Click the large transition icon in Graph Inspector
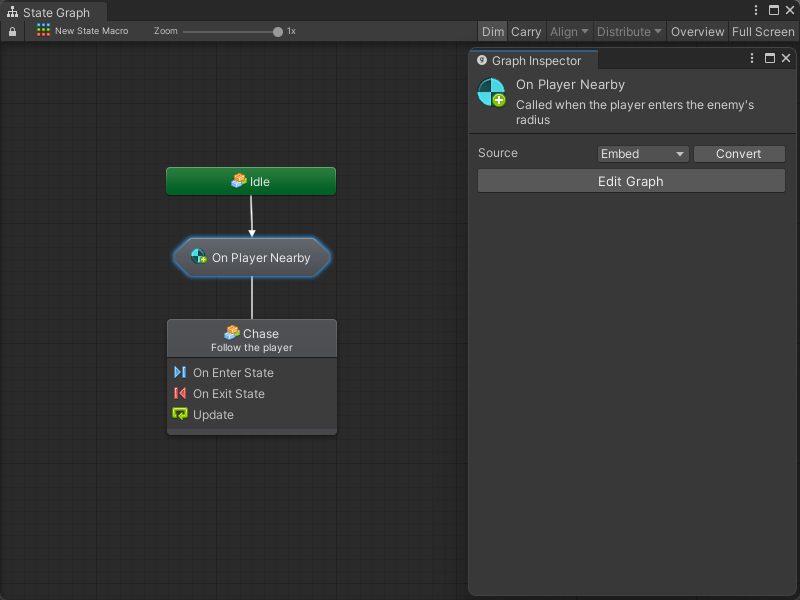800x600 pixels. tap(491, 93)
